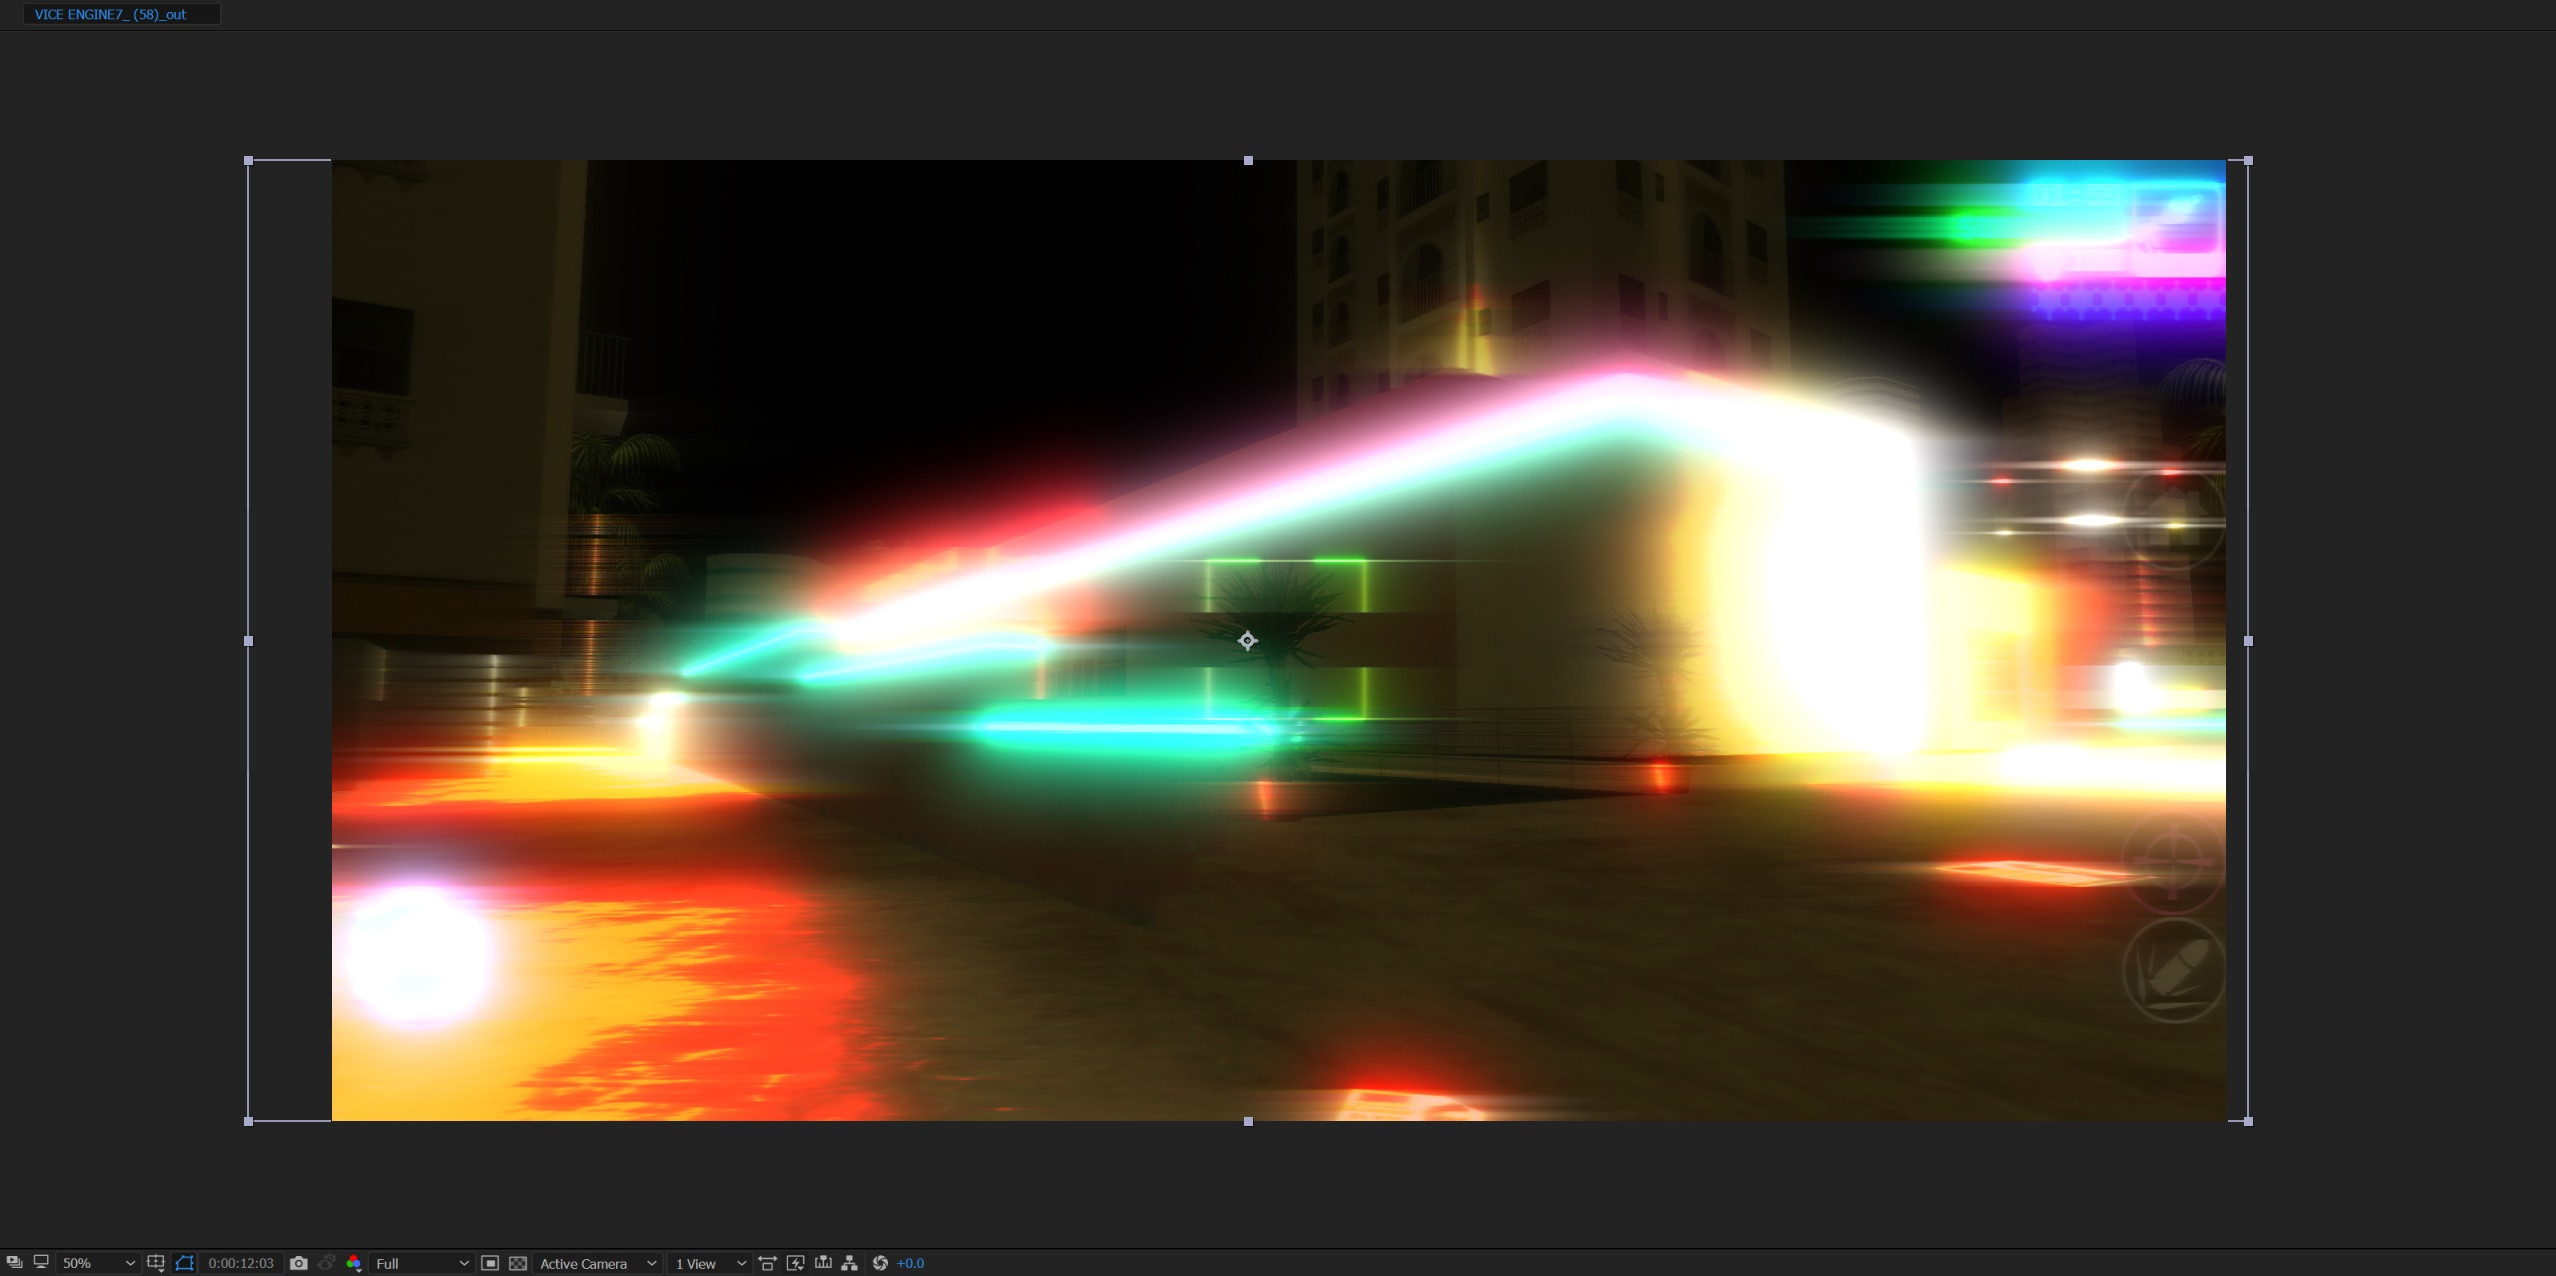Click the Always Preview This View icon
The image size is (2556, 1276).
(14, 1262)
